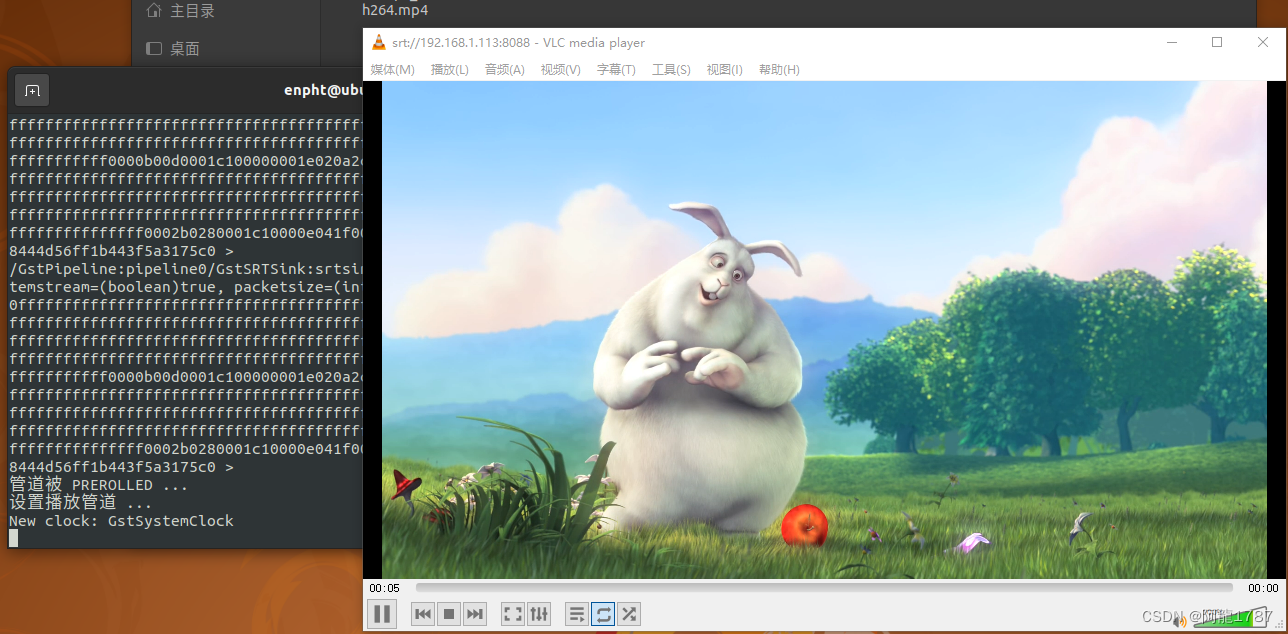Click the VLC cone title icon
1288x634 pixels.
378,42
